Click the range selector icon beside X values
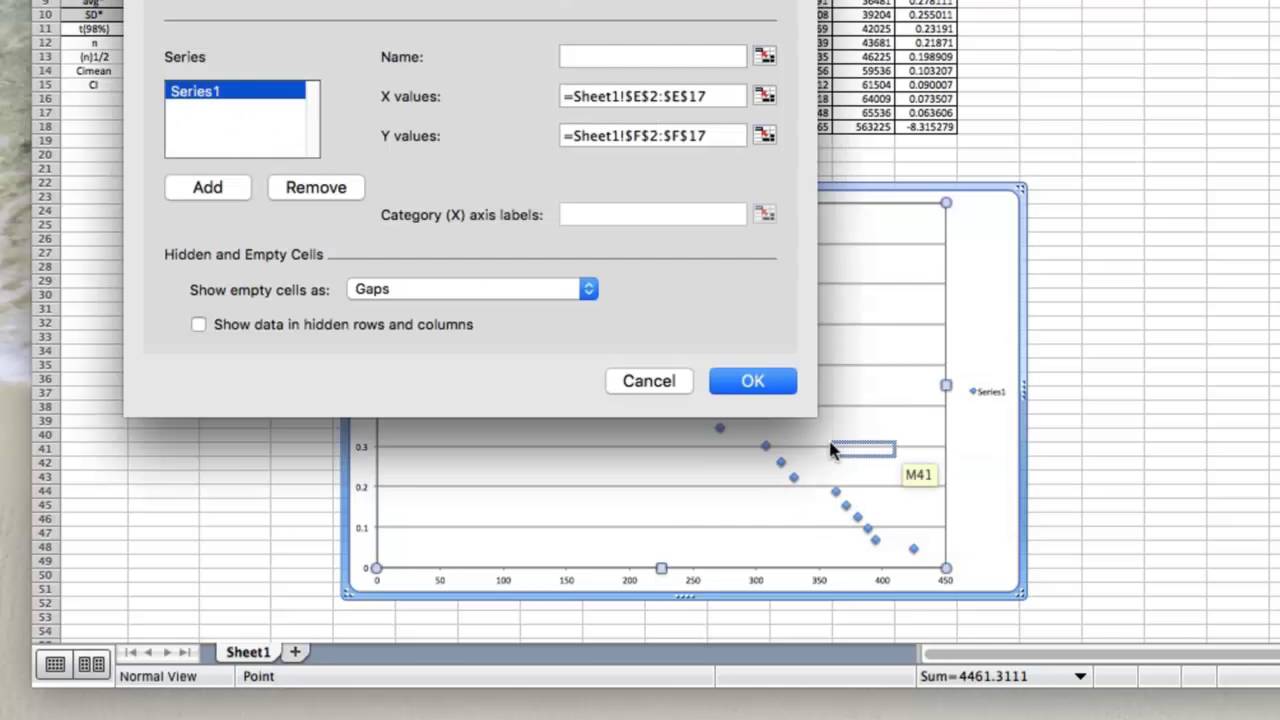 (x=765, y=95)
